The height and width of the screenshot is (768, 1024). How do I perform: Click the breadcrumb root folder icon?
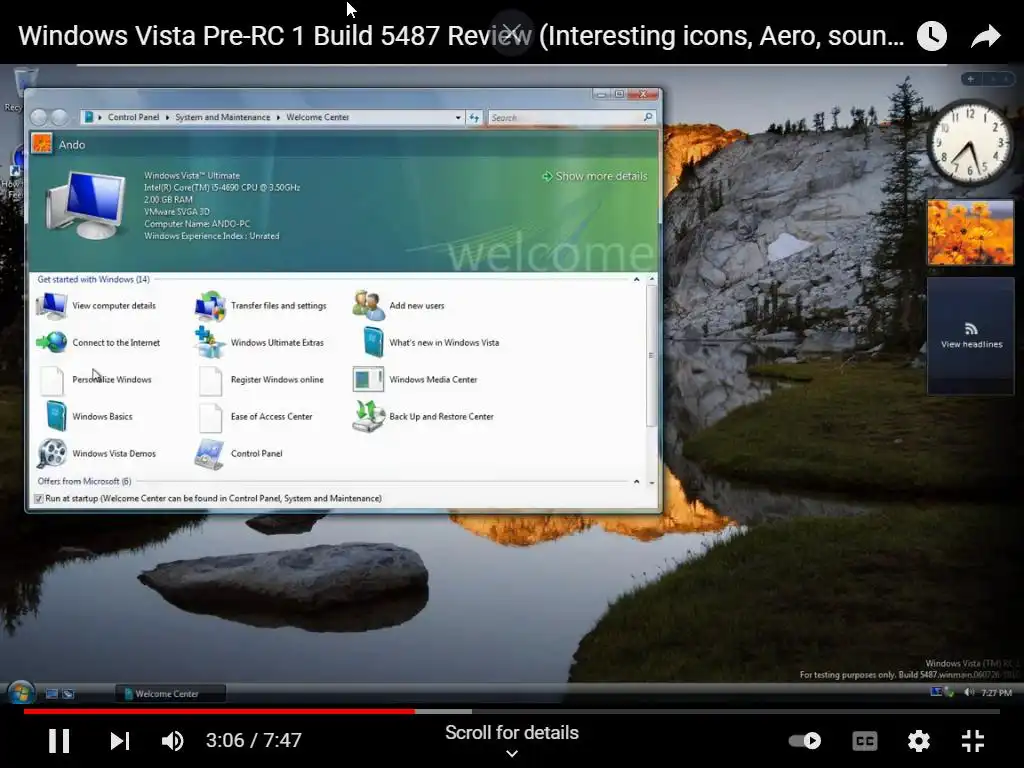click(89, 117)
